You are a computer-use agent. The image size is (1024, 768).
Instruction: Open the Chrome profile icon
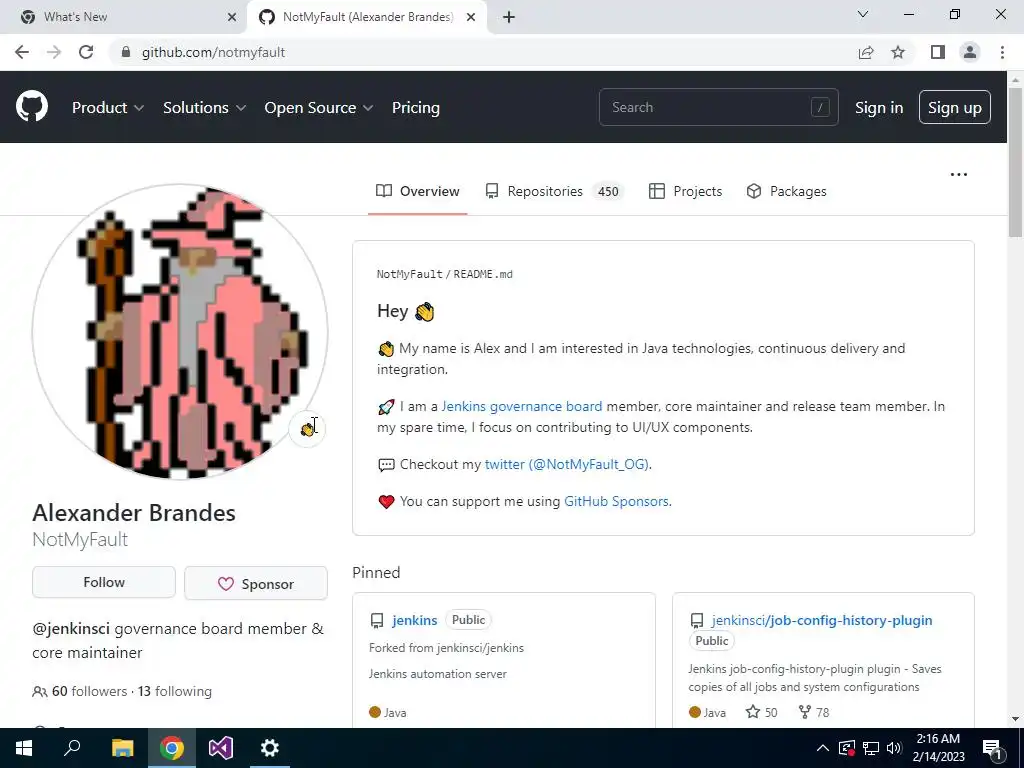[x=970, y=52]
